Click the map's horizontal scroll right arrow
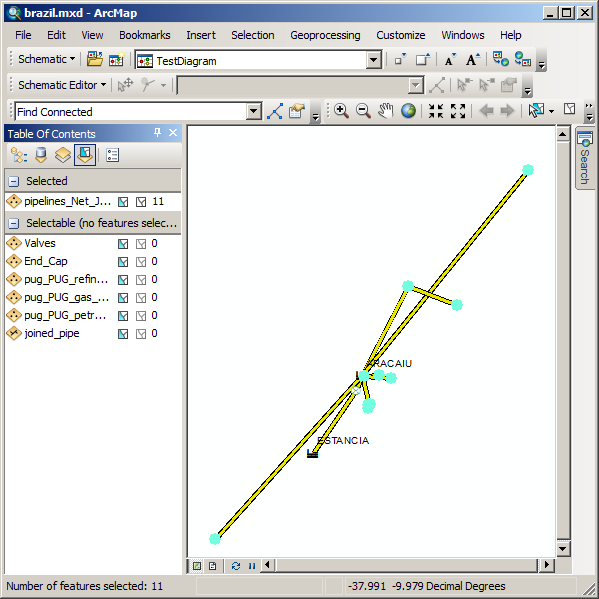The height and width of the screenshot is (599, 599). [547, 564]
